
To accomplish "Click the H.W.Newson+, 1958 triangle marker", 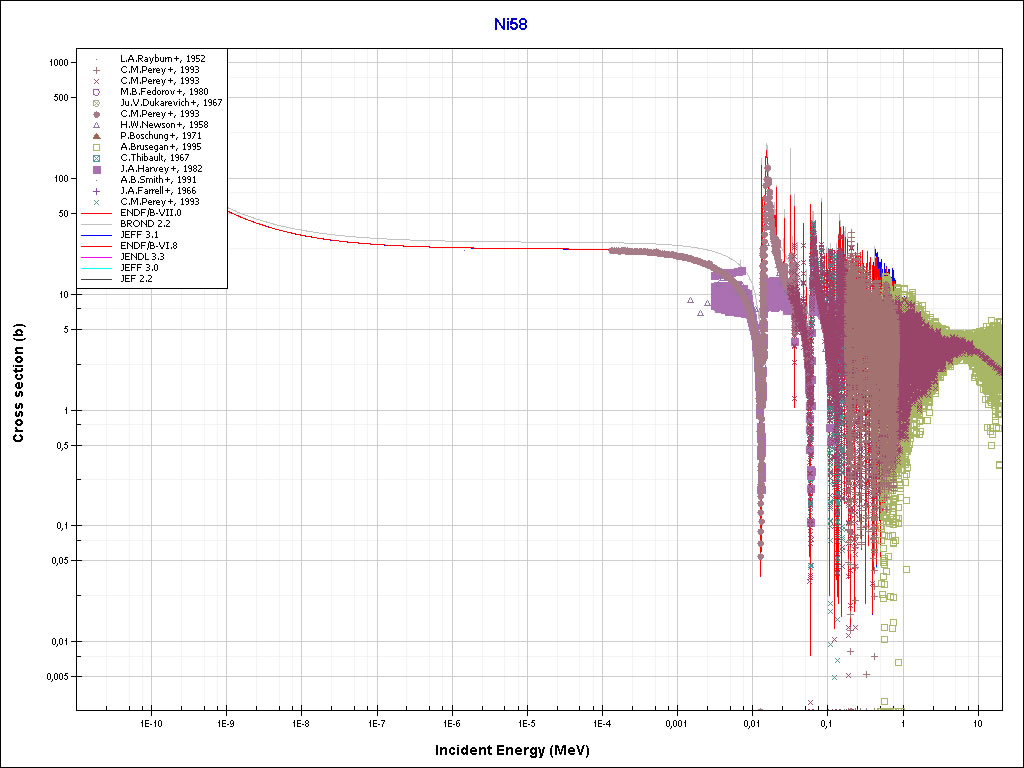I will pyautogui.click(x=96, y=125).
